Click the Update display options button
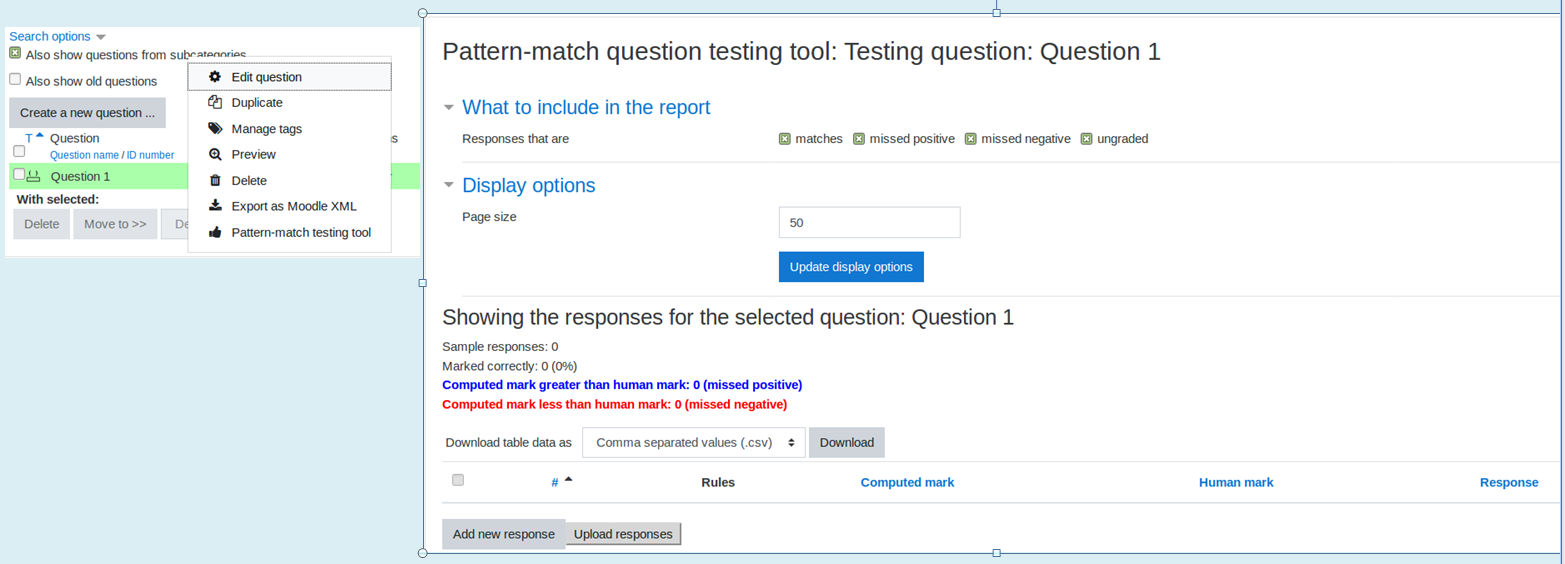1565x564 pixels. coord(851,267)
